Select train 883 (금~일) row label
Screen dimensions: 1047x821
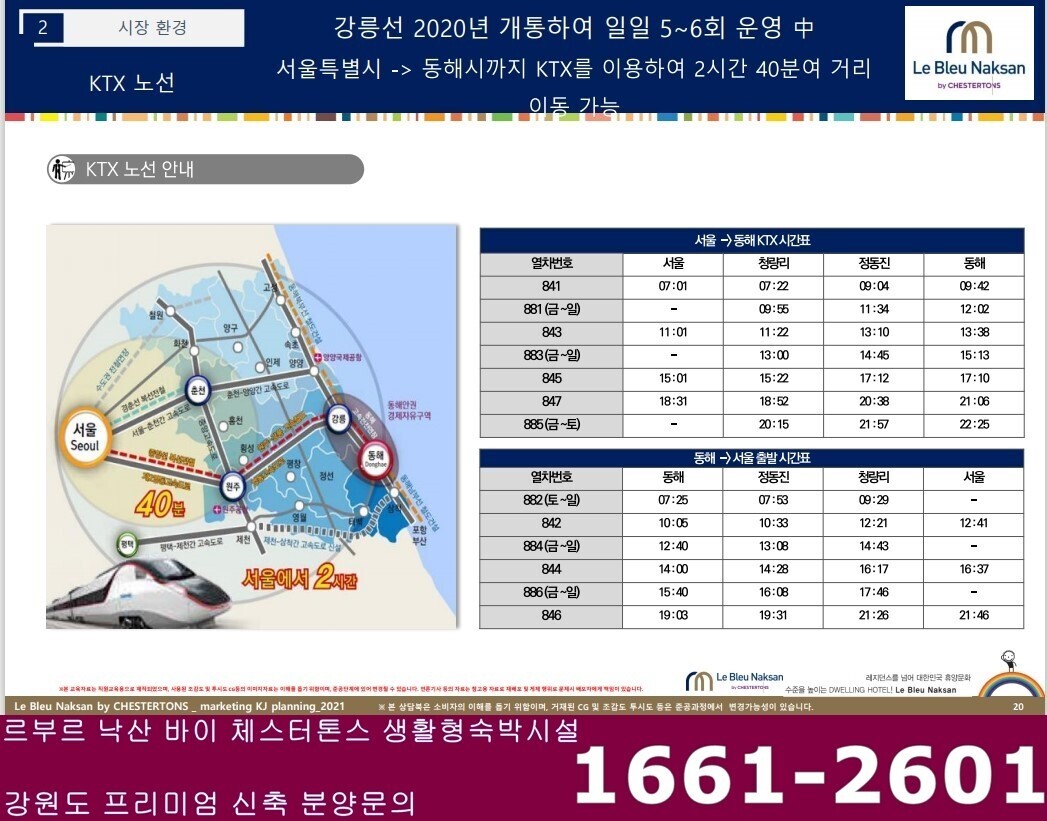[x=552, y=355]
